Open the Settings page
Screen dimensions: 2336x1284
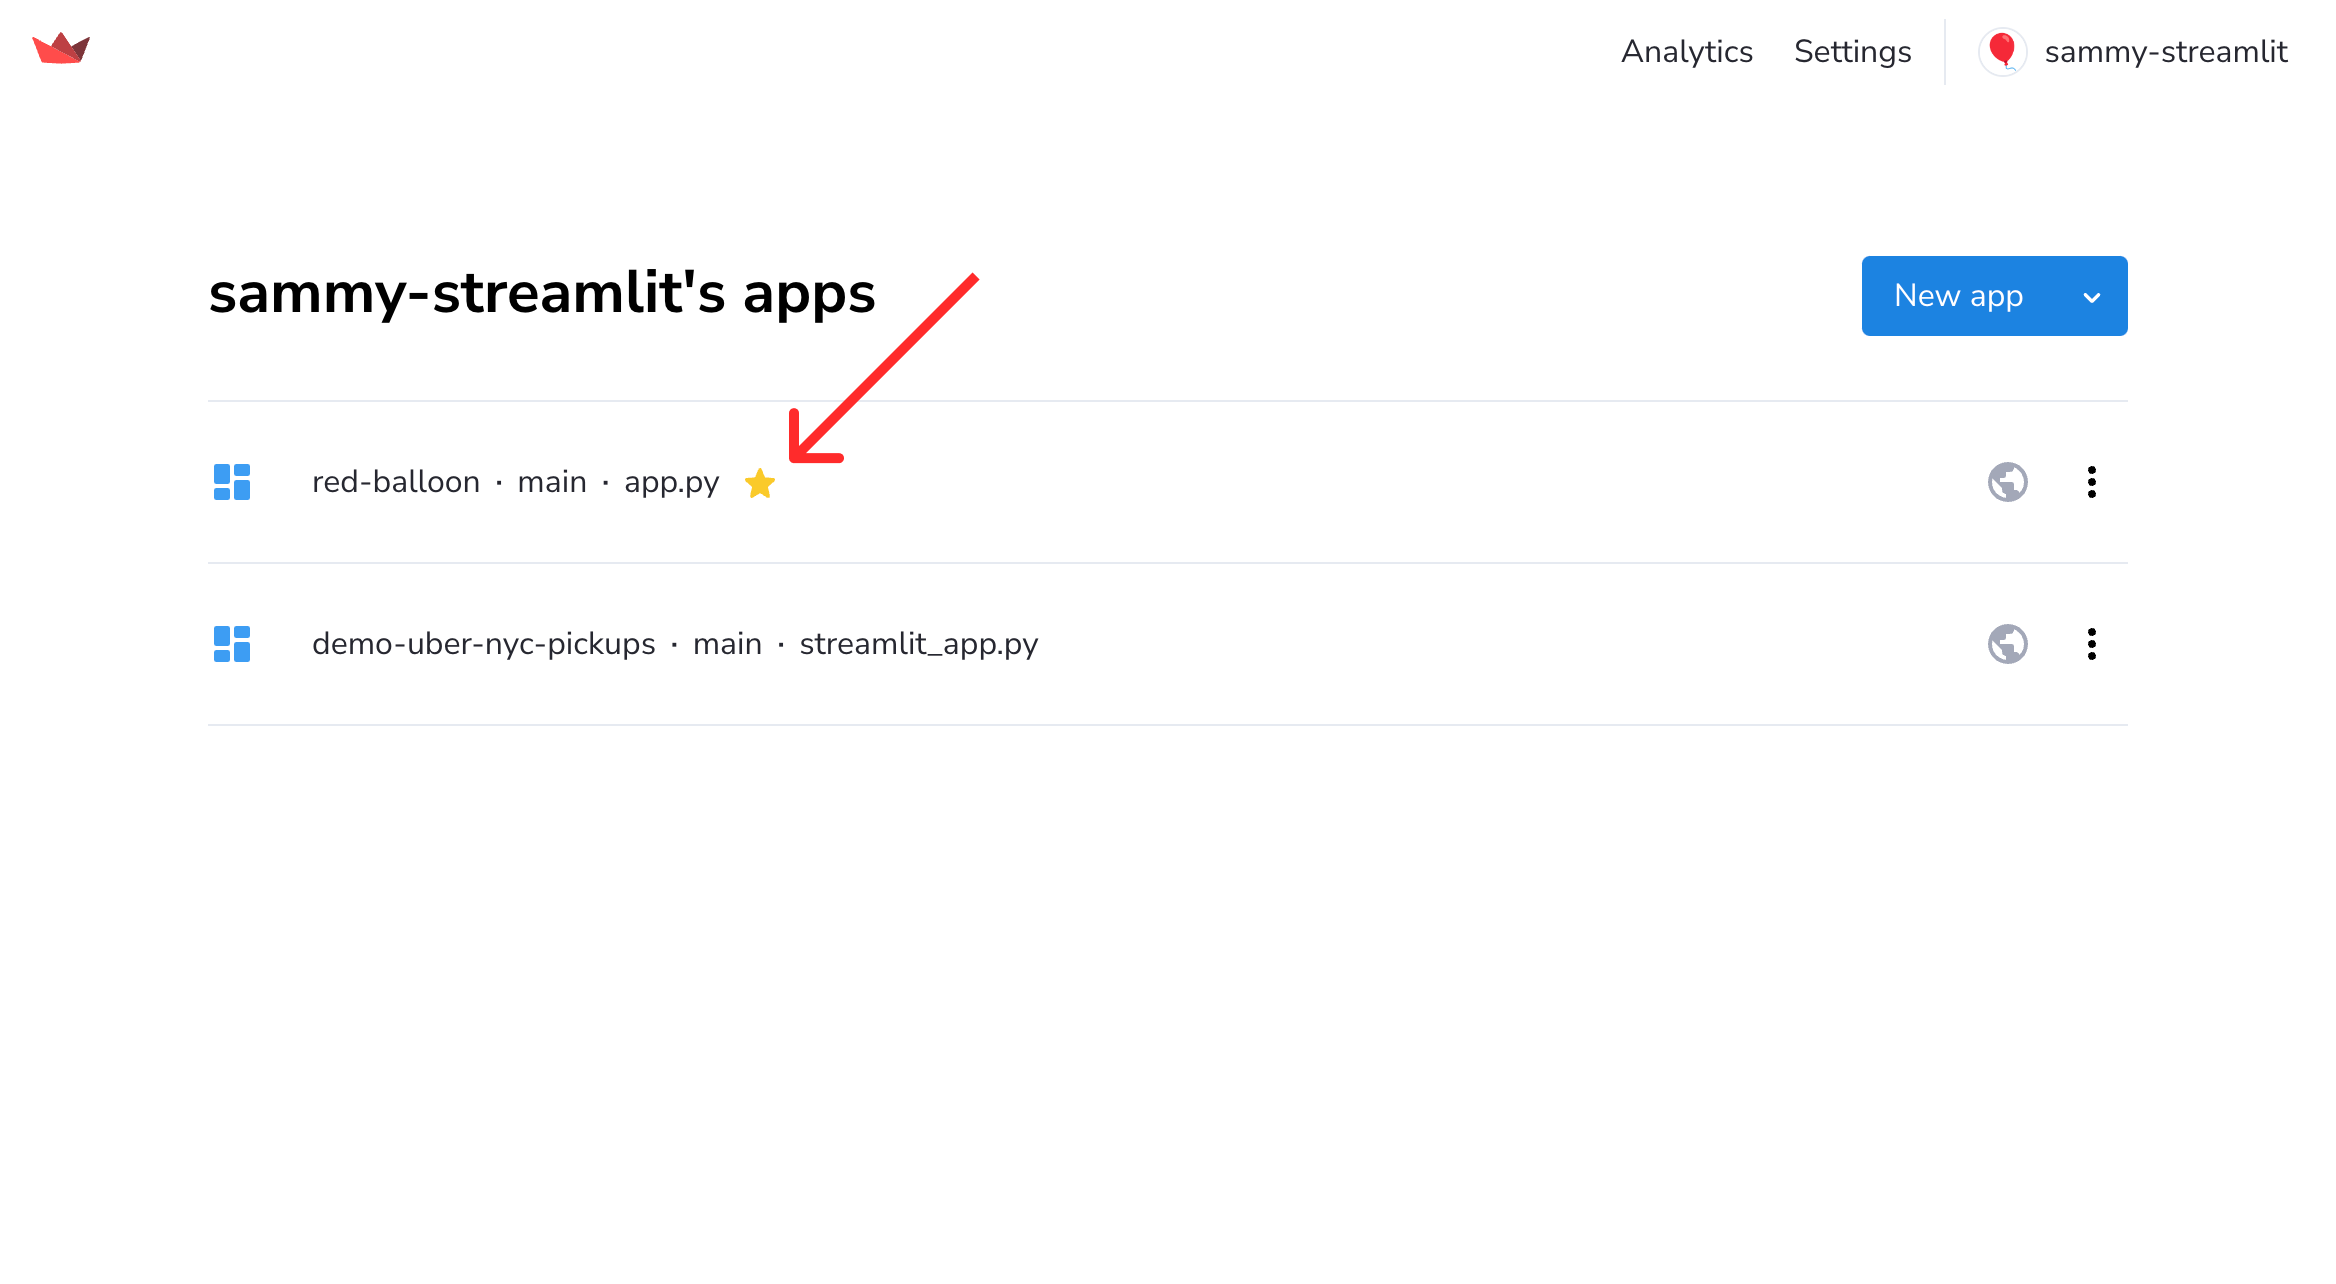click(1852, 51)
